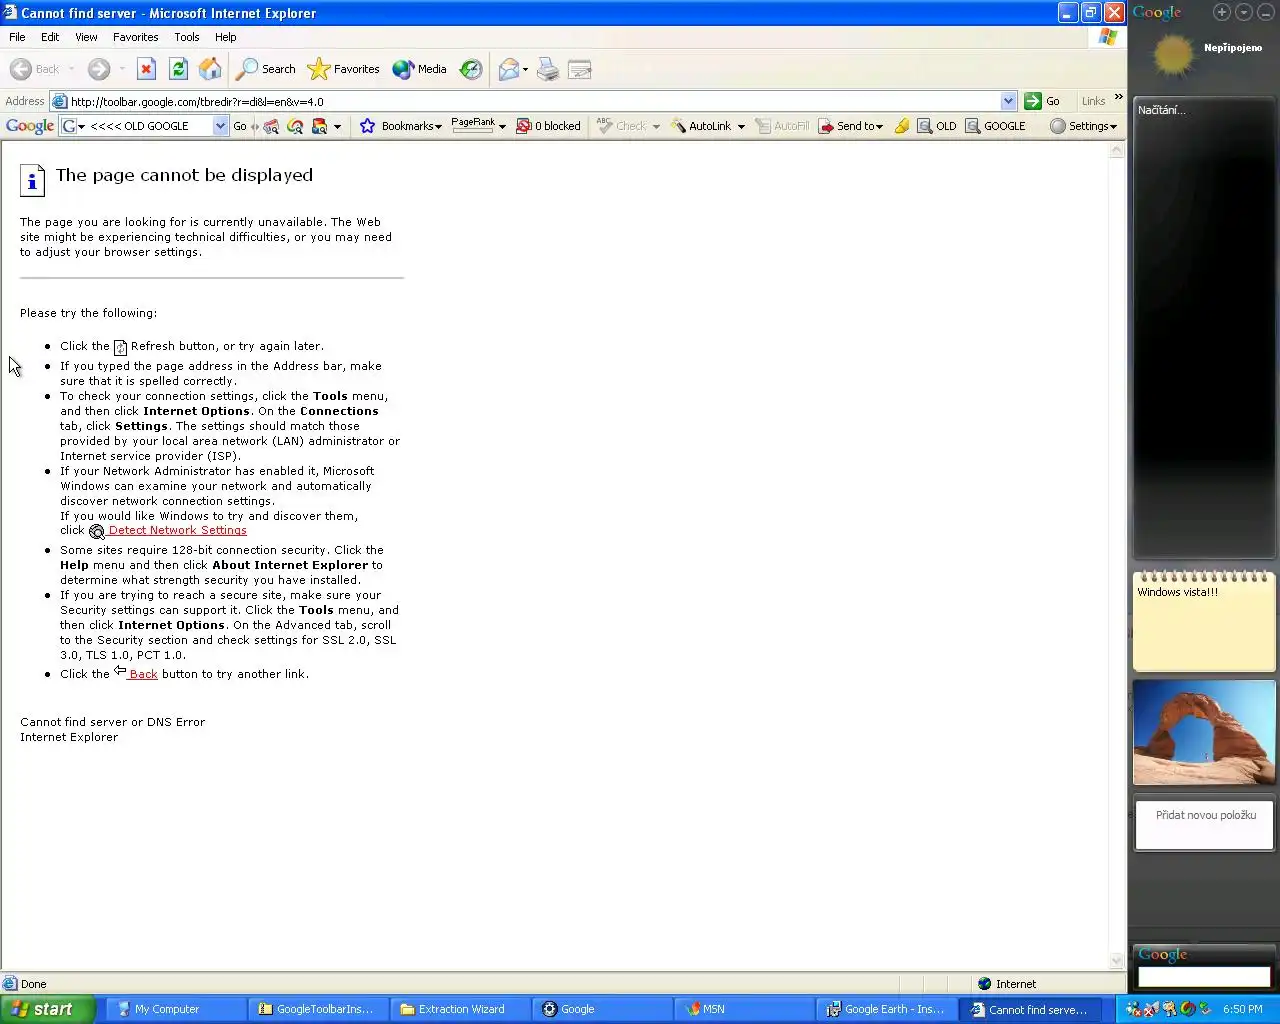1280x1024 pixels.
Task: Click the Google site search magnifier icon
Action: click(295, 126)
